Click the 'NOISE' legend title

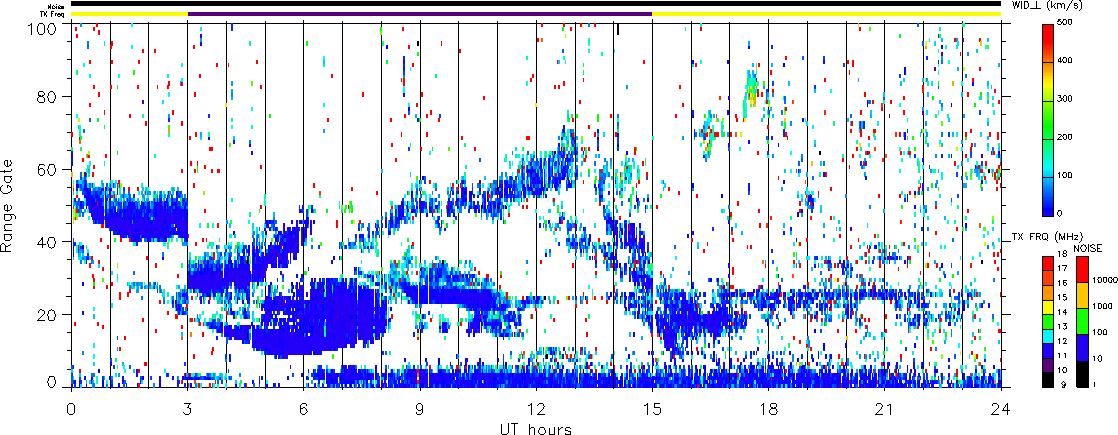(1090, 246)
